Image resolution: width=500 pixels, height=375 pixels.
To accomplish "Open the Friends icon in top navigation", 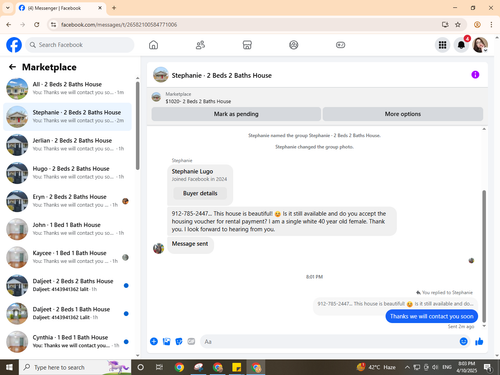I will point(200,45).
